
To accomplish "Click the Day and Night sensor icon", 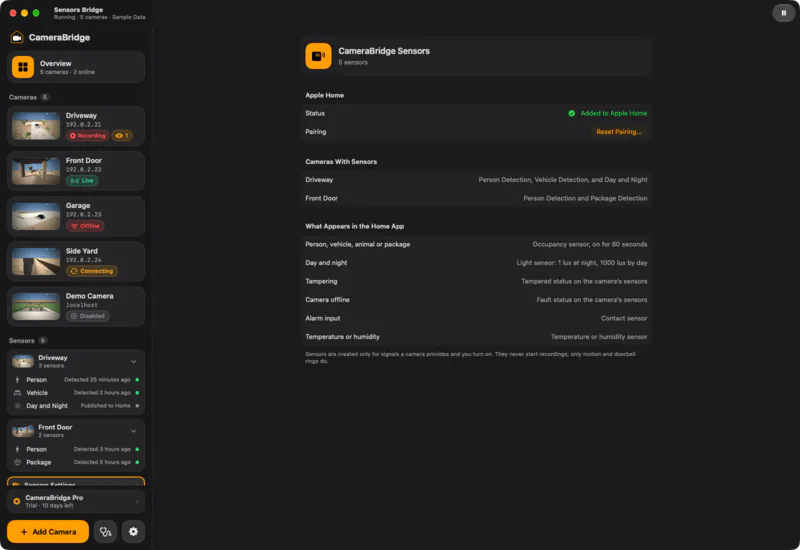I will tap(17, 406).
